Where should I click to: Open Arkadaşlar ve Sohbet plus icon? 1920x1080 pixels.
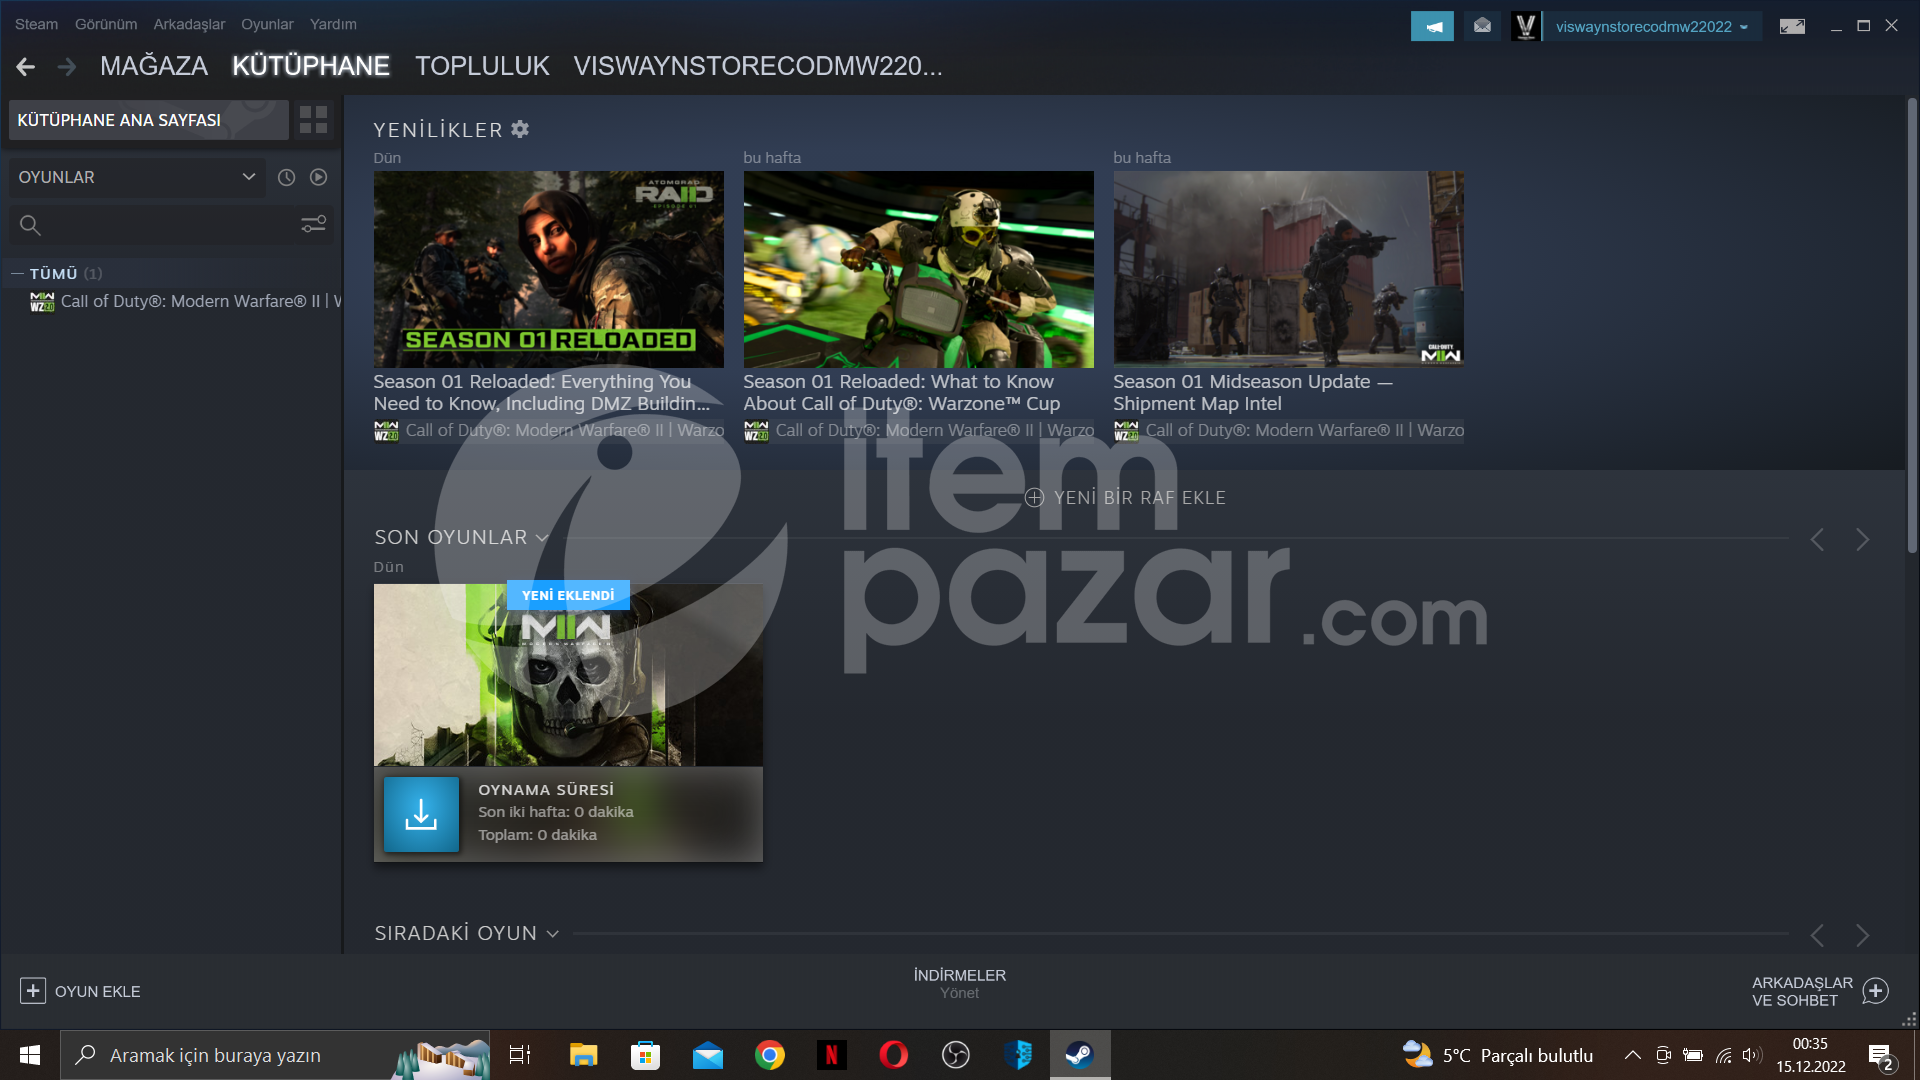tap(1876, 991)
